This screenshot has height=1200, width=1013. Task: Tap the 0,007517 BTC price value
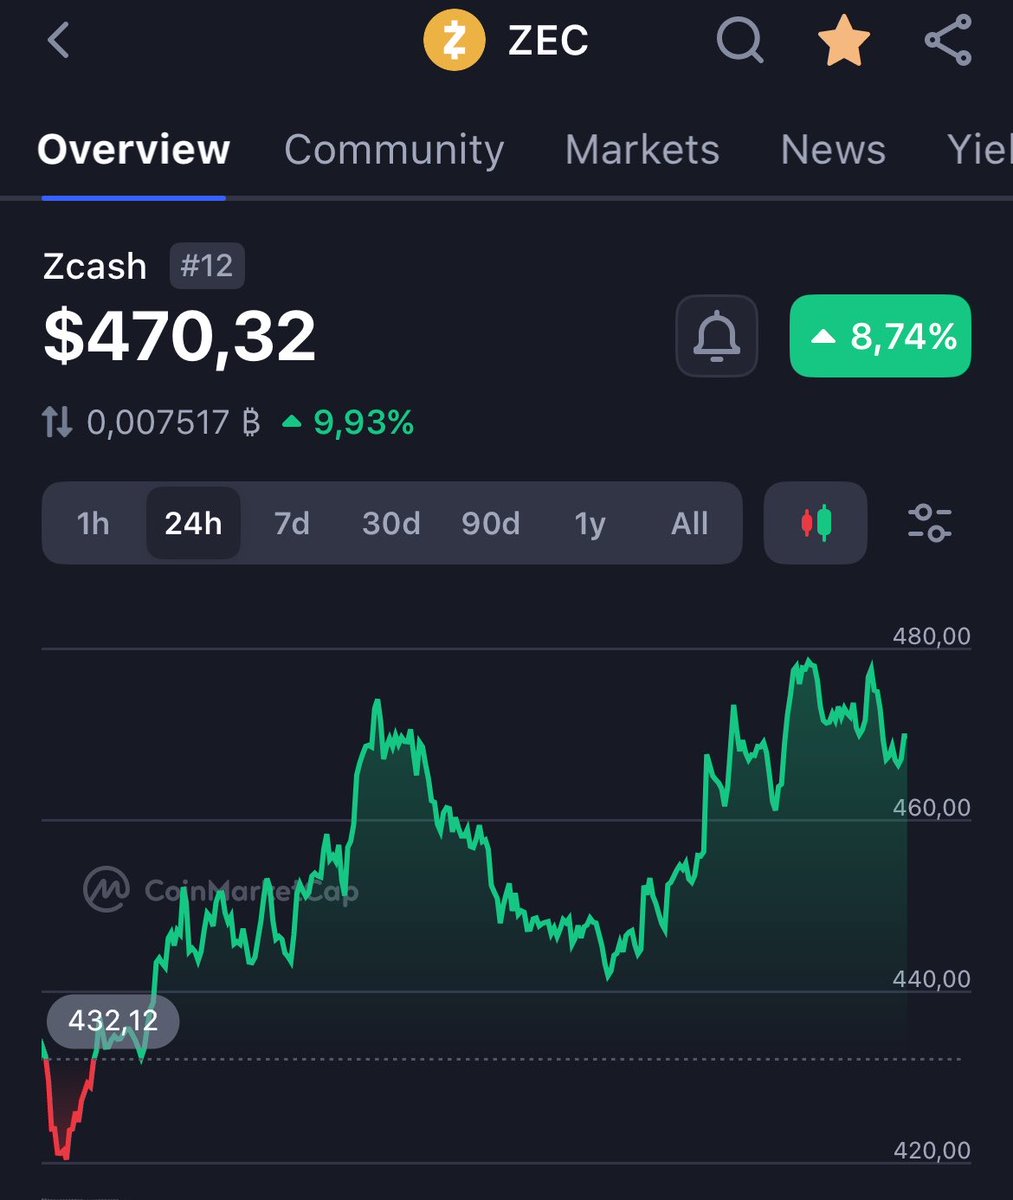click(174, 423)
